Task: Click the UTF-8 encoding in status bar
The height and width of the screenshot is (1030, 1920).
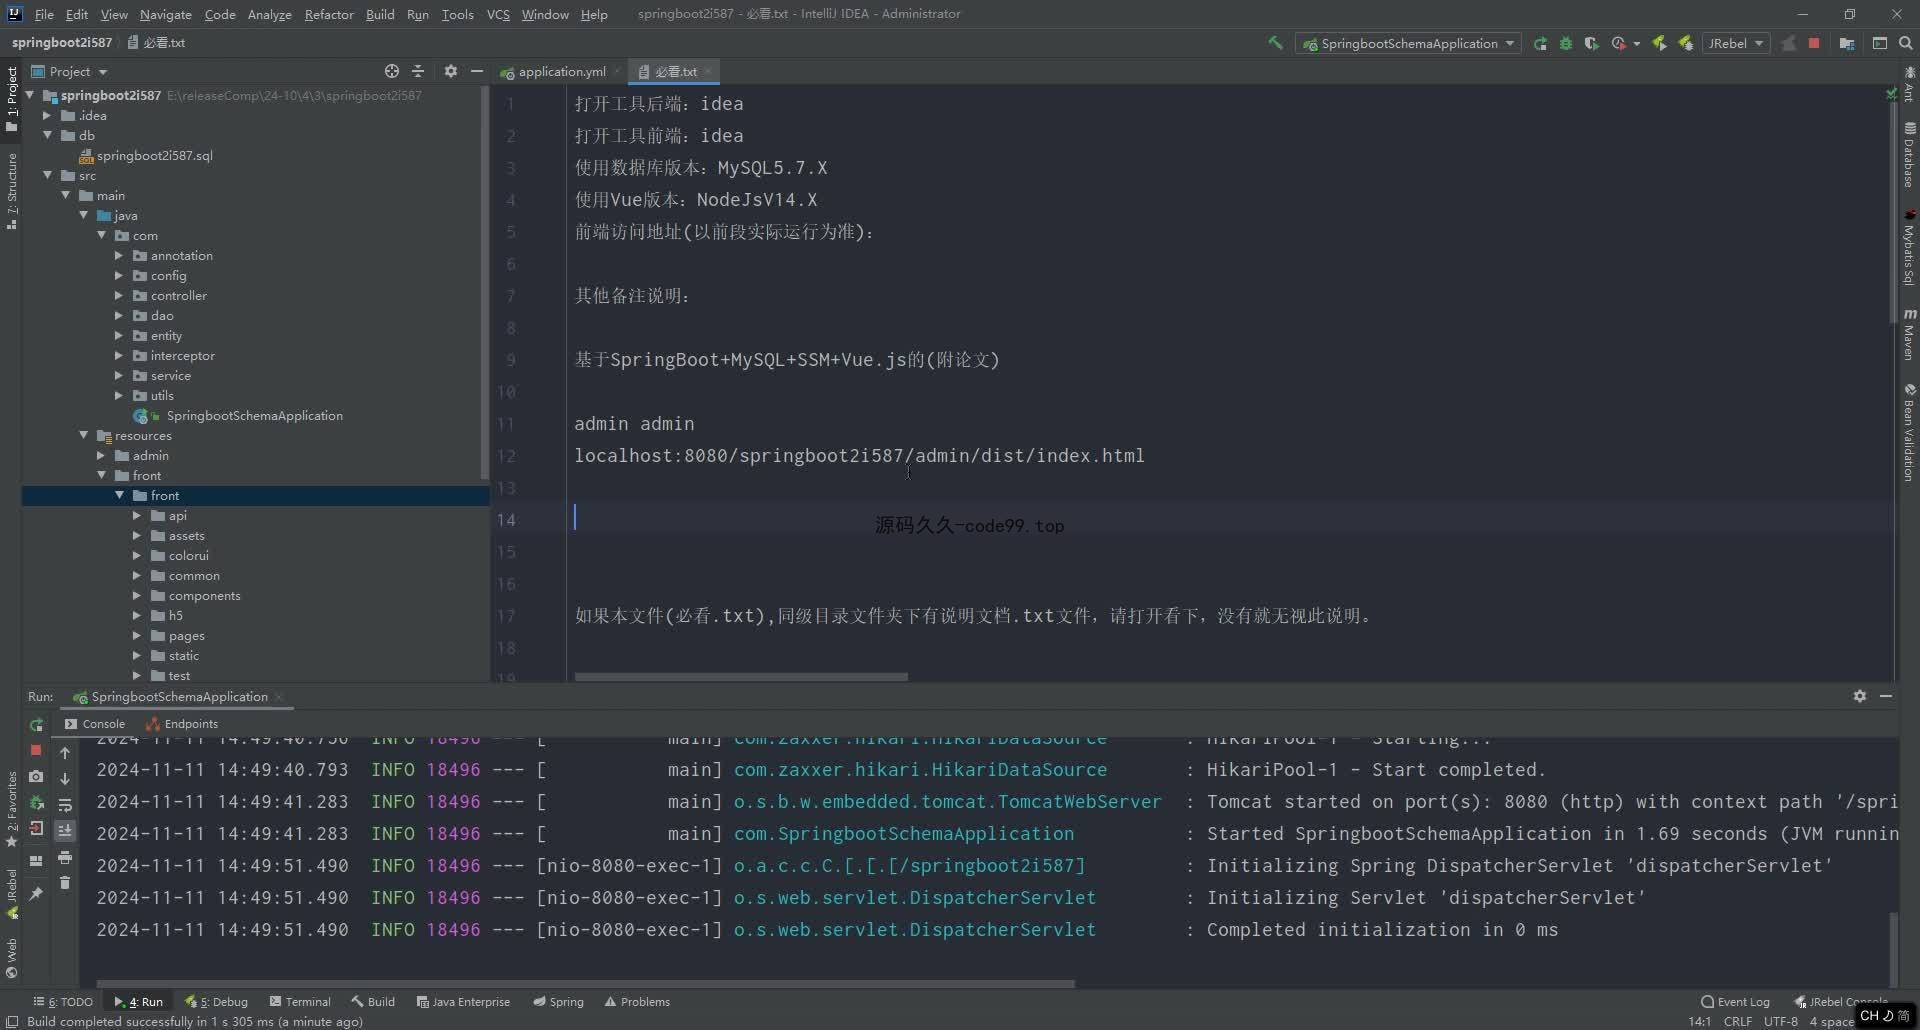Action: 1781,1021
